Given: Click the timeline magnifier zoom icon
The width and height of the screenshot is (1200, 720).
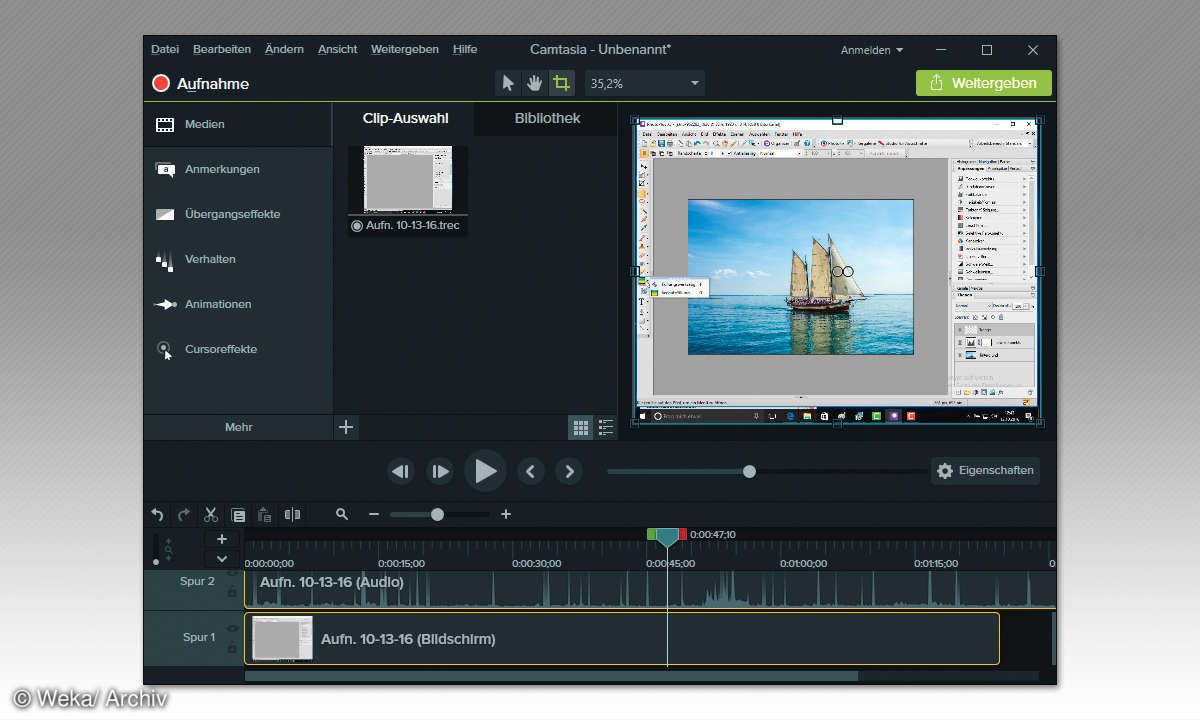Looking at the screenshot, I should pyautogui.click(x=342, y=514).
